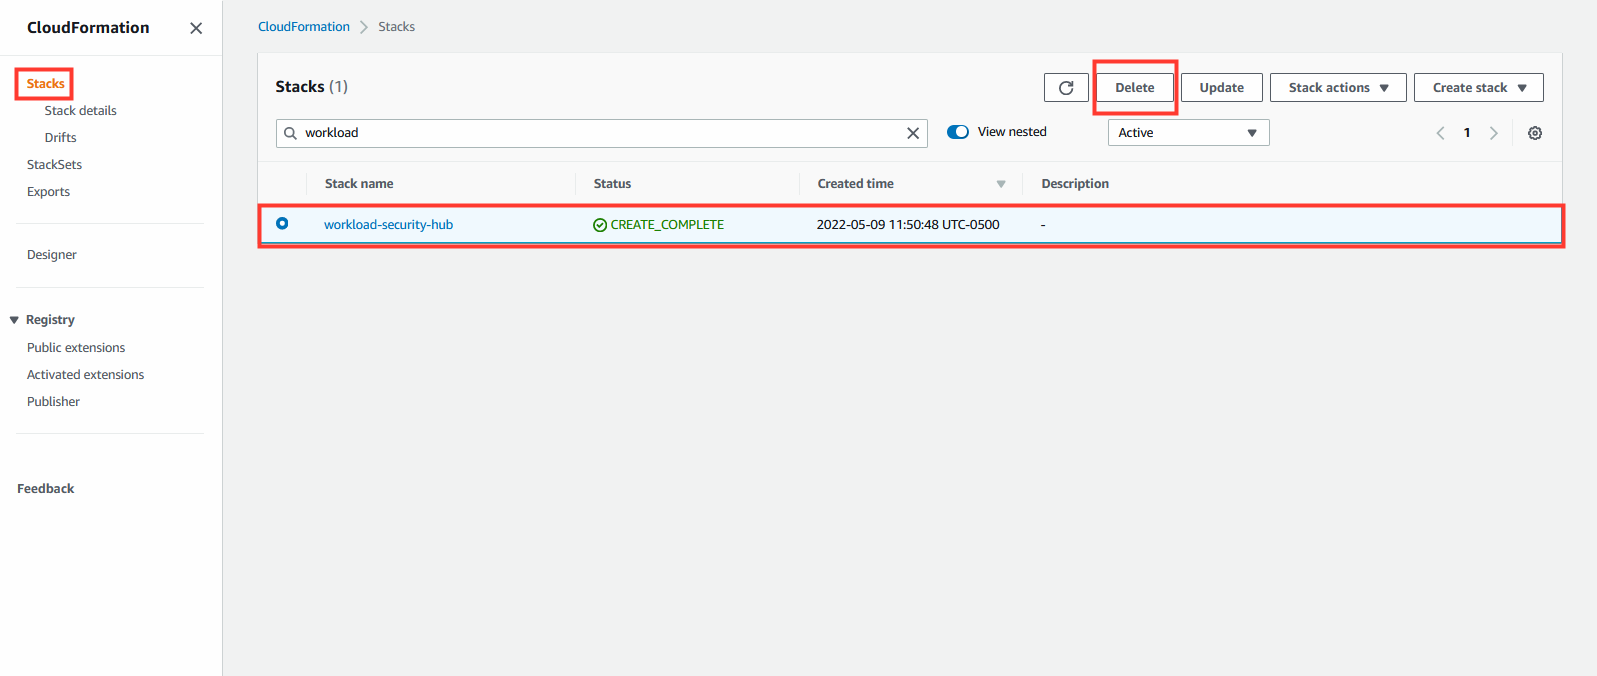Open the workload-security-hub stack link
The height and width of the screenshot is (676, 1597).
[388, 225]
